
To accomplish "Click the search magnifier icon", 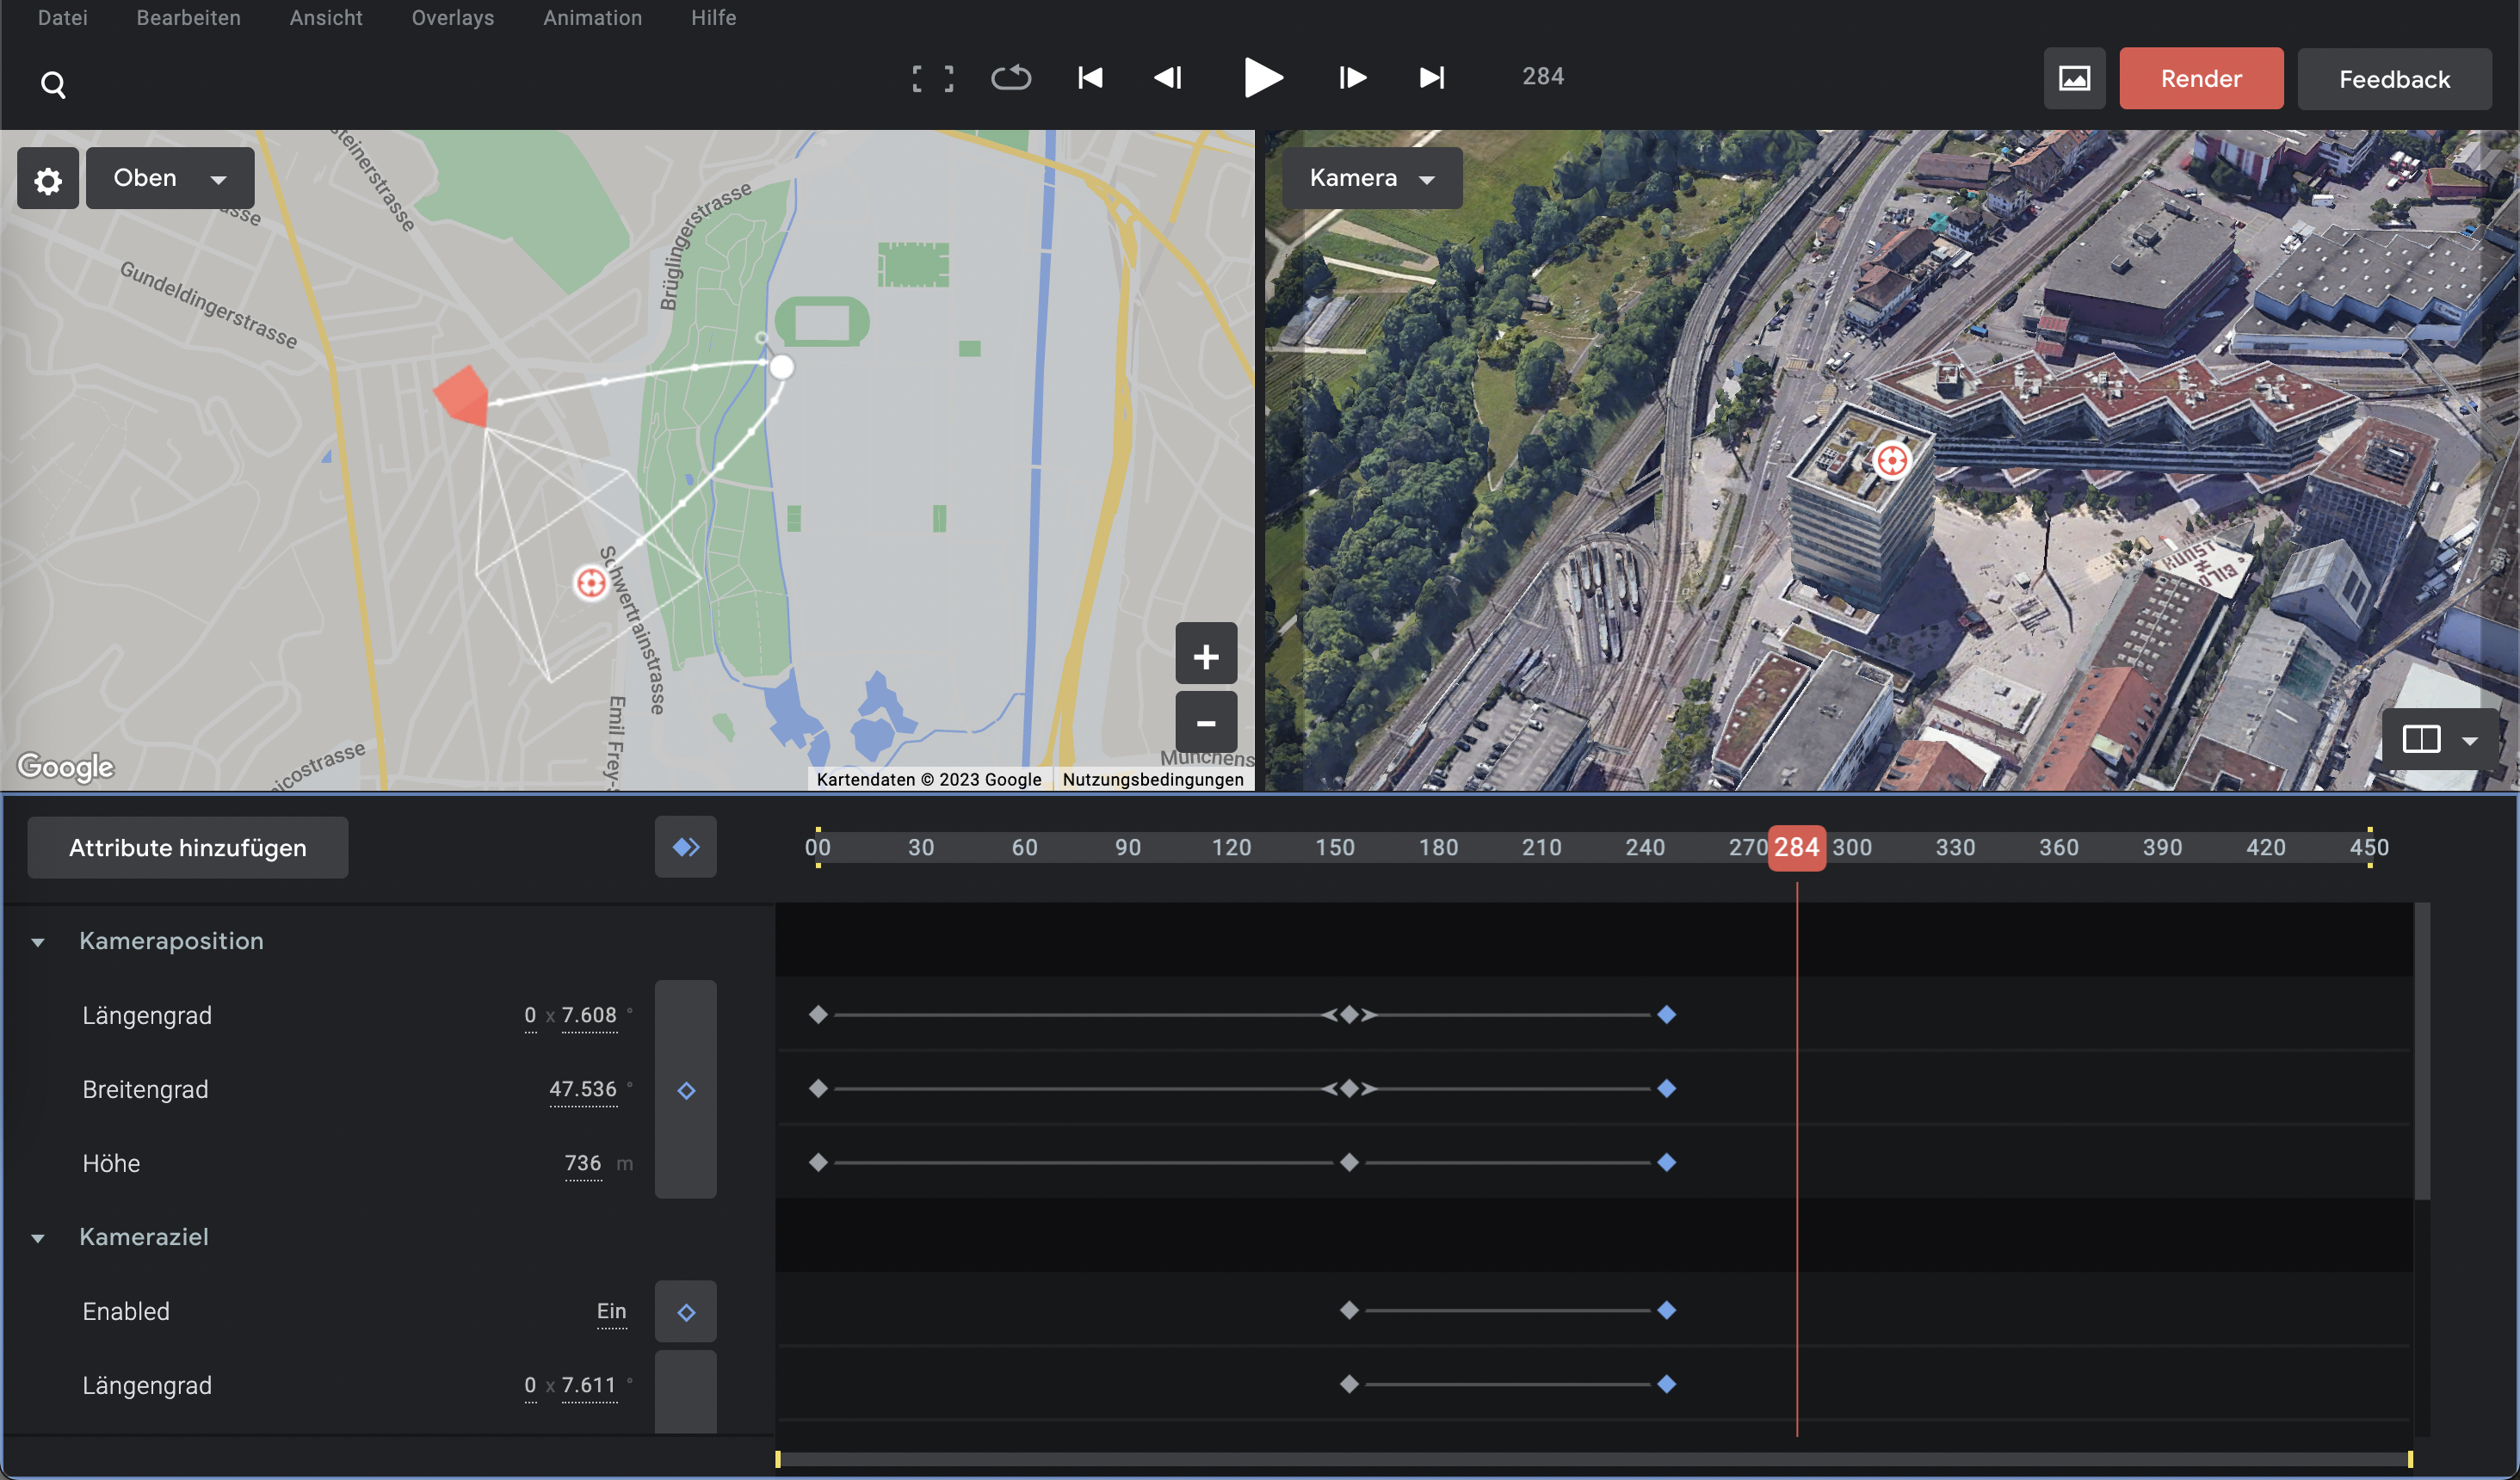I will [x=53, y=85].
